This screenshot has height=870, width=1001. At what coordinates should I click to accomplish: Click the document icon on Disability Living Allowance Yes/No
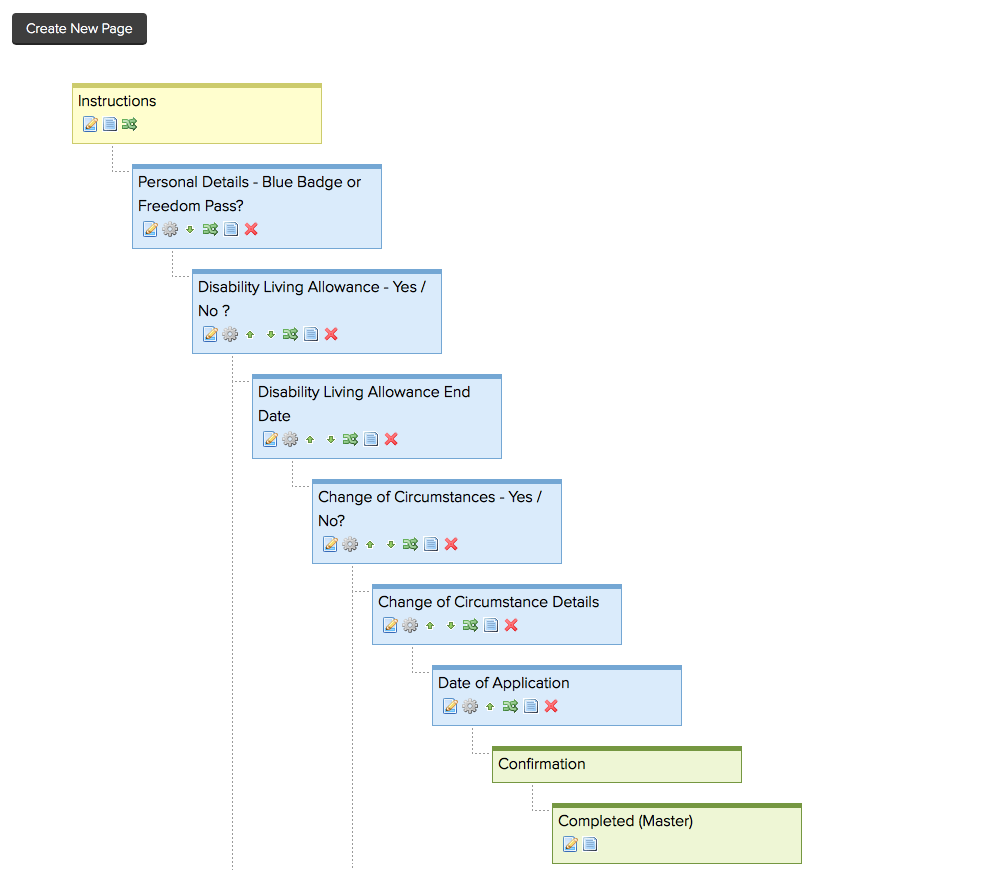pos(311,334)
